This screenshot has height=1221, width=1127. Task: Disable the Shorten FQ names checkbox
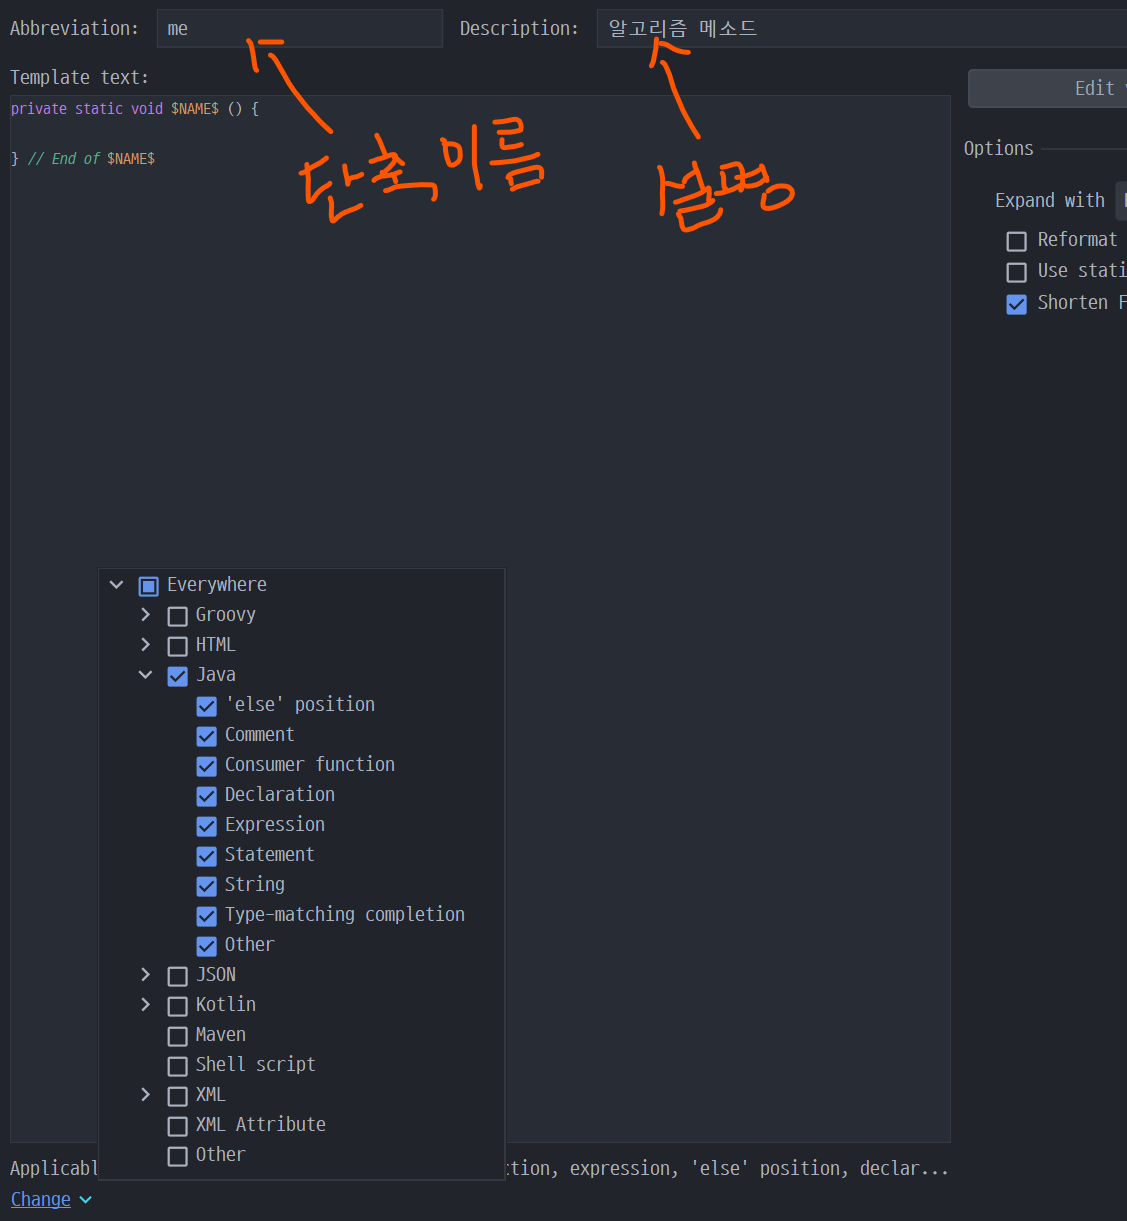pos(1016,304)
